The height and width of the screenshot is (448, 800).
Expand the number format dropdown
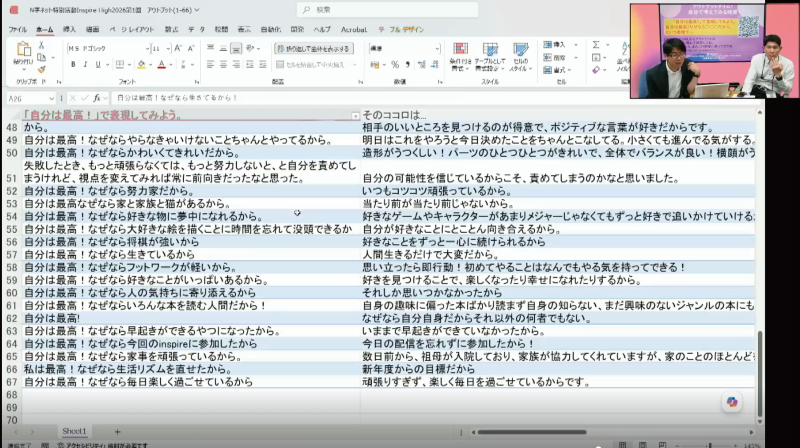tap(437, 48)
